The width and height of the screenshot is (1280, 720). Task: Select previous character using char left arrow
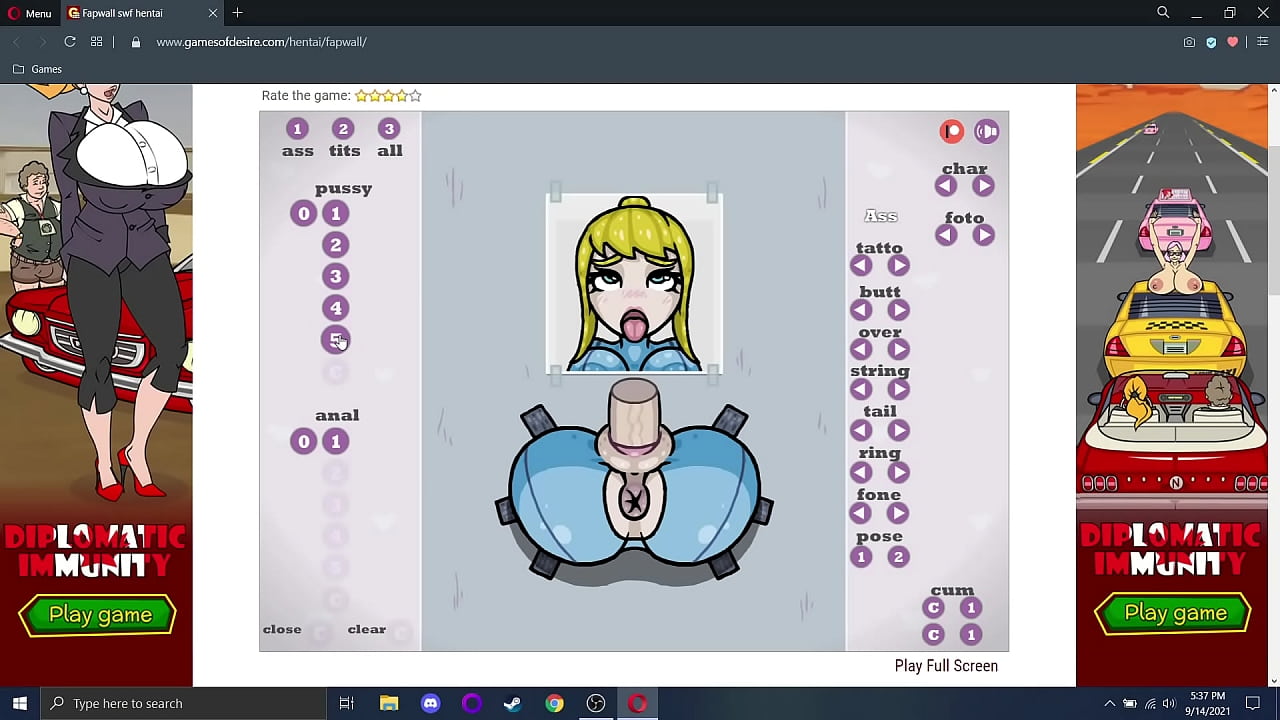point(945,185)
